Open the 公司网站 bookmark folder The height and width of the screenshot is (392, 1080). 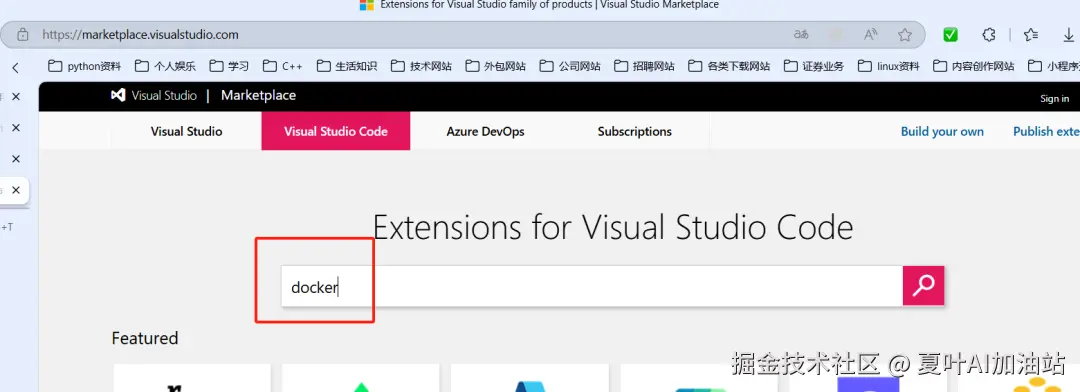tap(570, 66)
